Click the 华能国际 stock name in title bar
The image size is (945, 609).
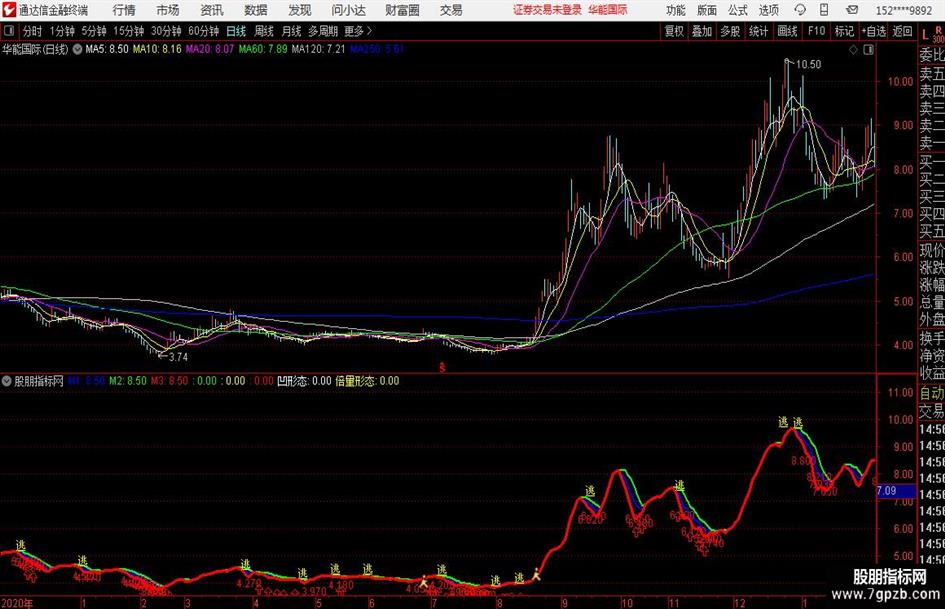tap(608, 10)
